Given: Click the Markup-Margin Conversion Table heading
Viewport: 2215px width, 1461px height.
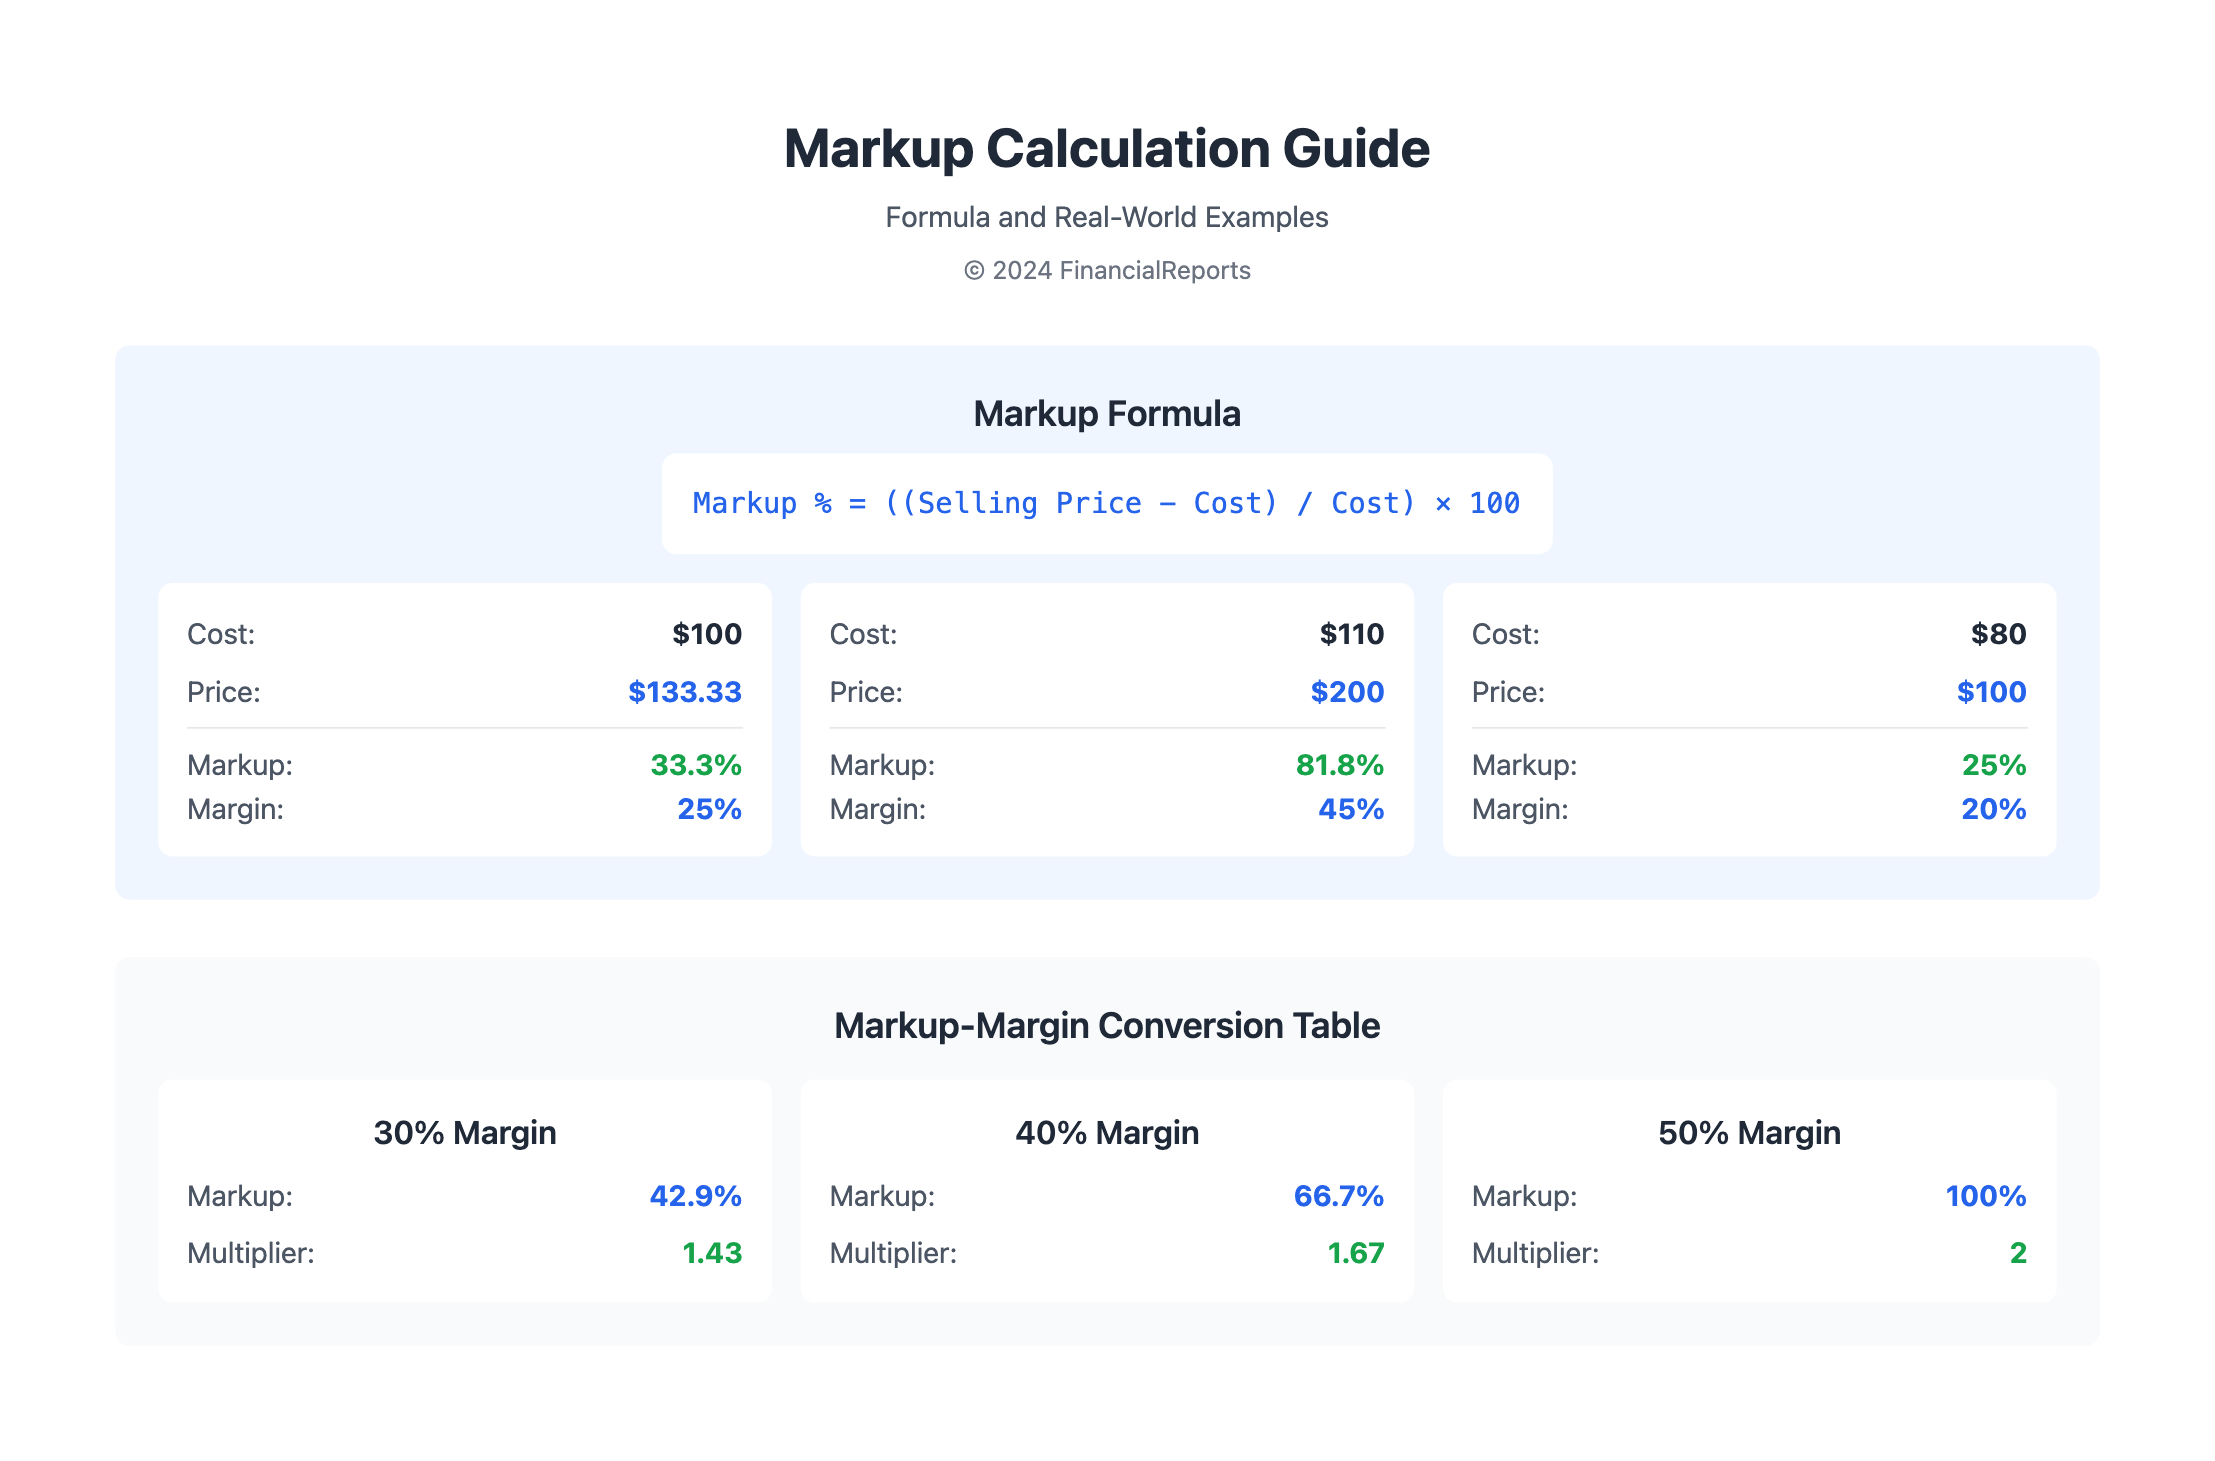Looking at the screenshot, I should pos(1106,1025).
